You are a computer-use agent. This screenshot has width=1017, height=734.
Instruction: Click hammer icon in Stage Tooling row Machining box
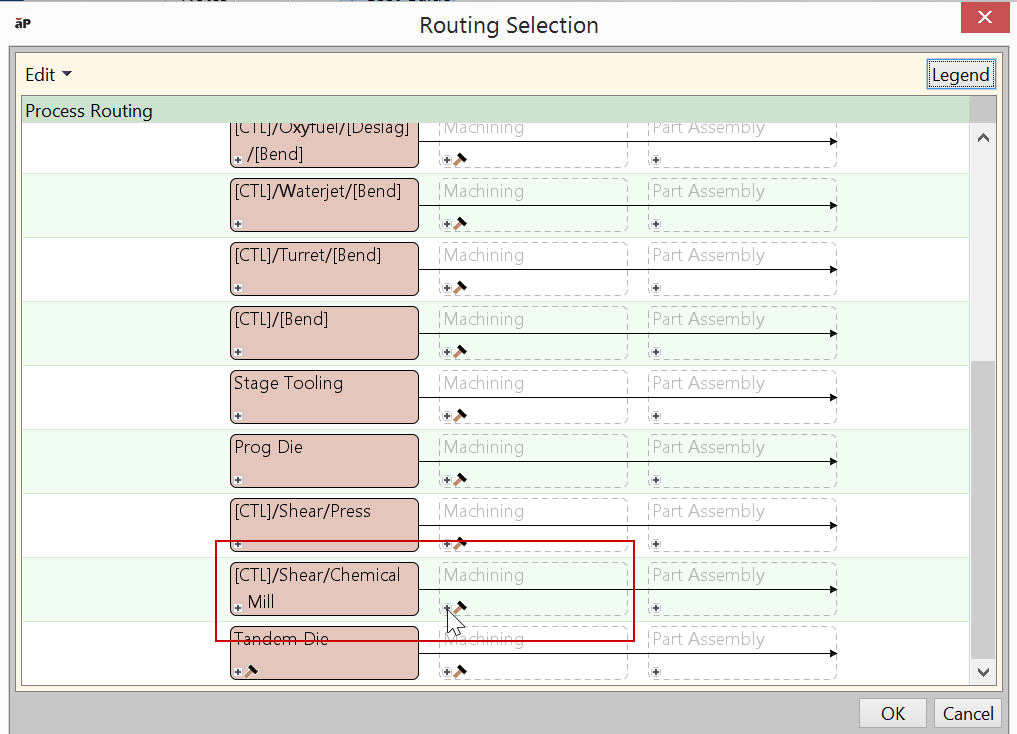(460, 415)
